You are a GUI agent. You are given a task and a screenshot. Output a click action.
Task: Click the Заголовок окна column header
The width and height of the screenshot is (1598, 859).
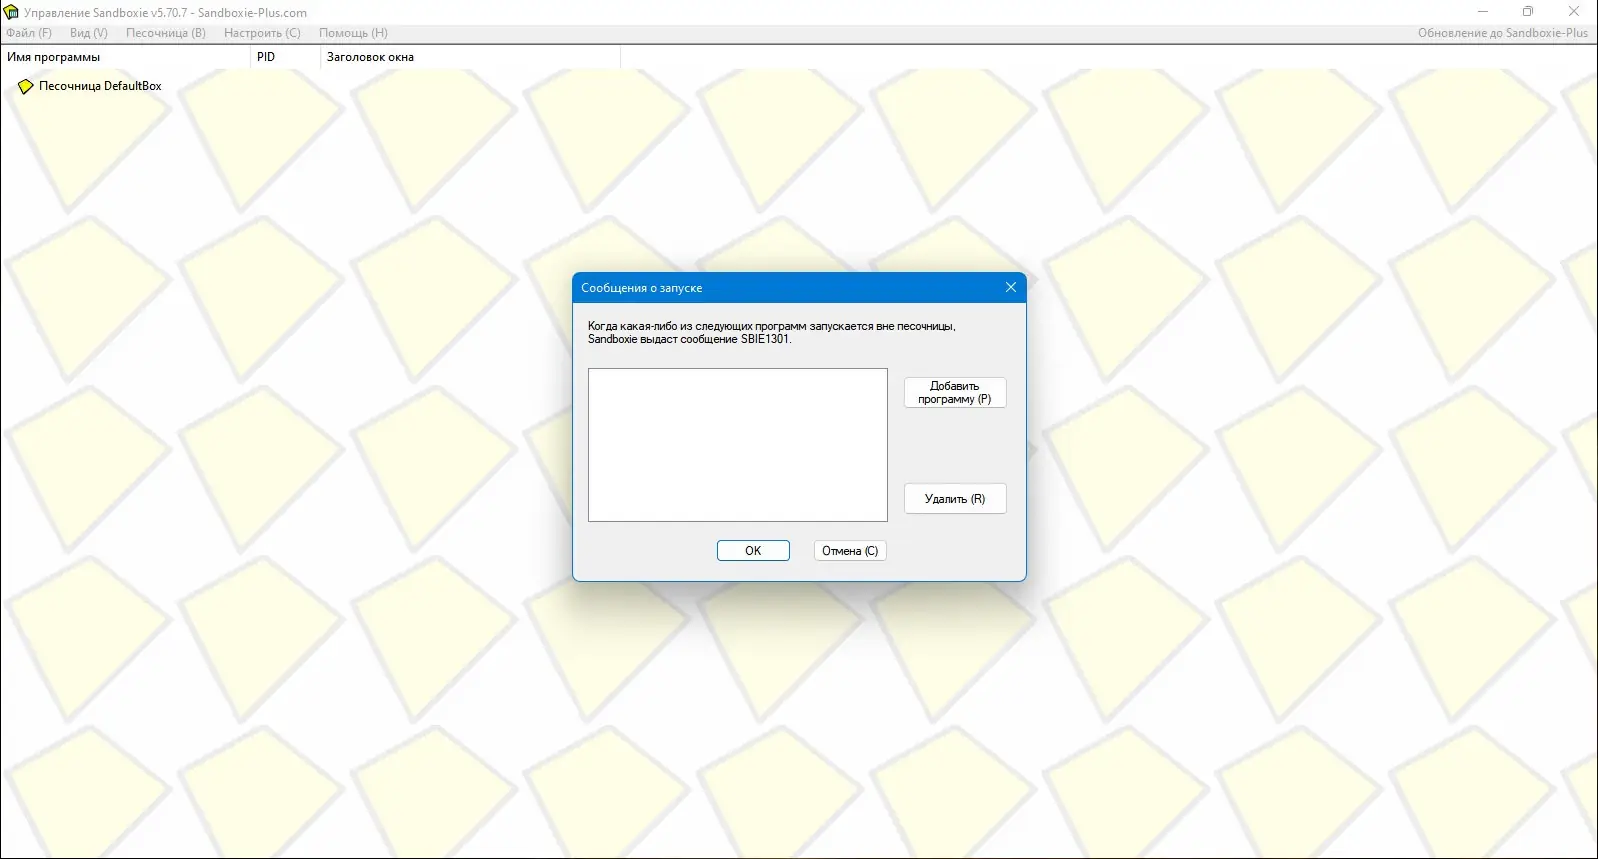[470, 57]
